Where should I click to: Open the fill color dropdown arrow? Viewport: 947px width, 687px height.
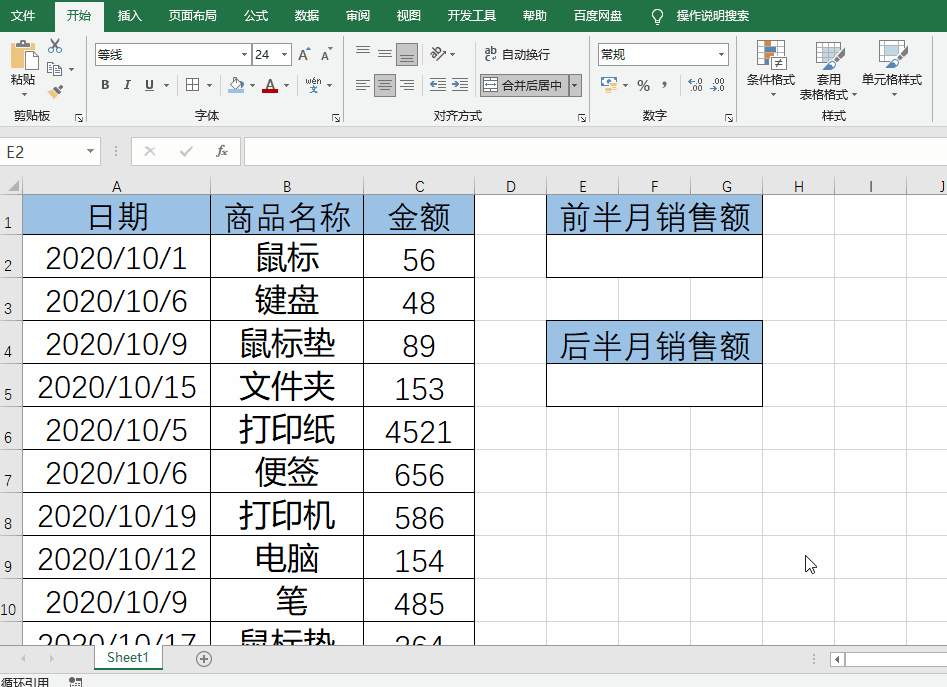(252, 85)
